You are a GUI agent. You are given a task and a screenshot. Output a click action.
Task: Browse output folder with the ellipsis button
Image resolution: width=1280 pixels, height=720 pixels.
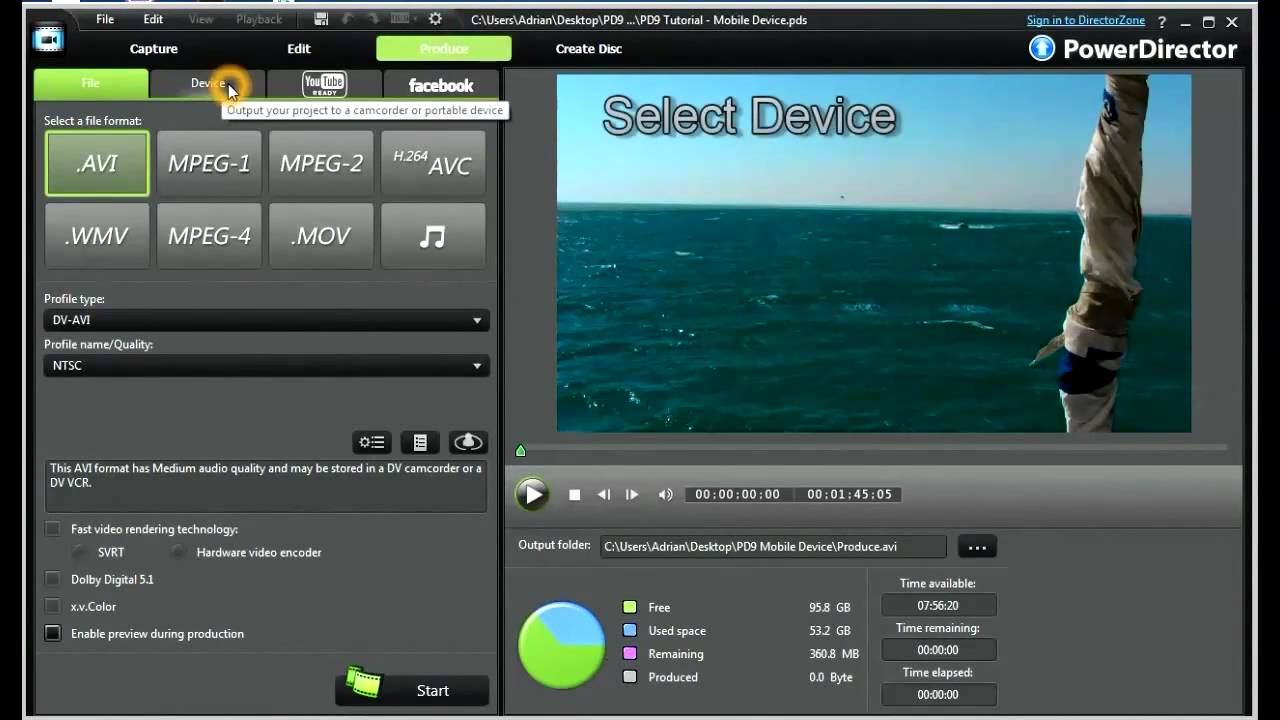[978, 546]
